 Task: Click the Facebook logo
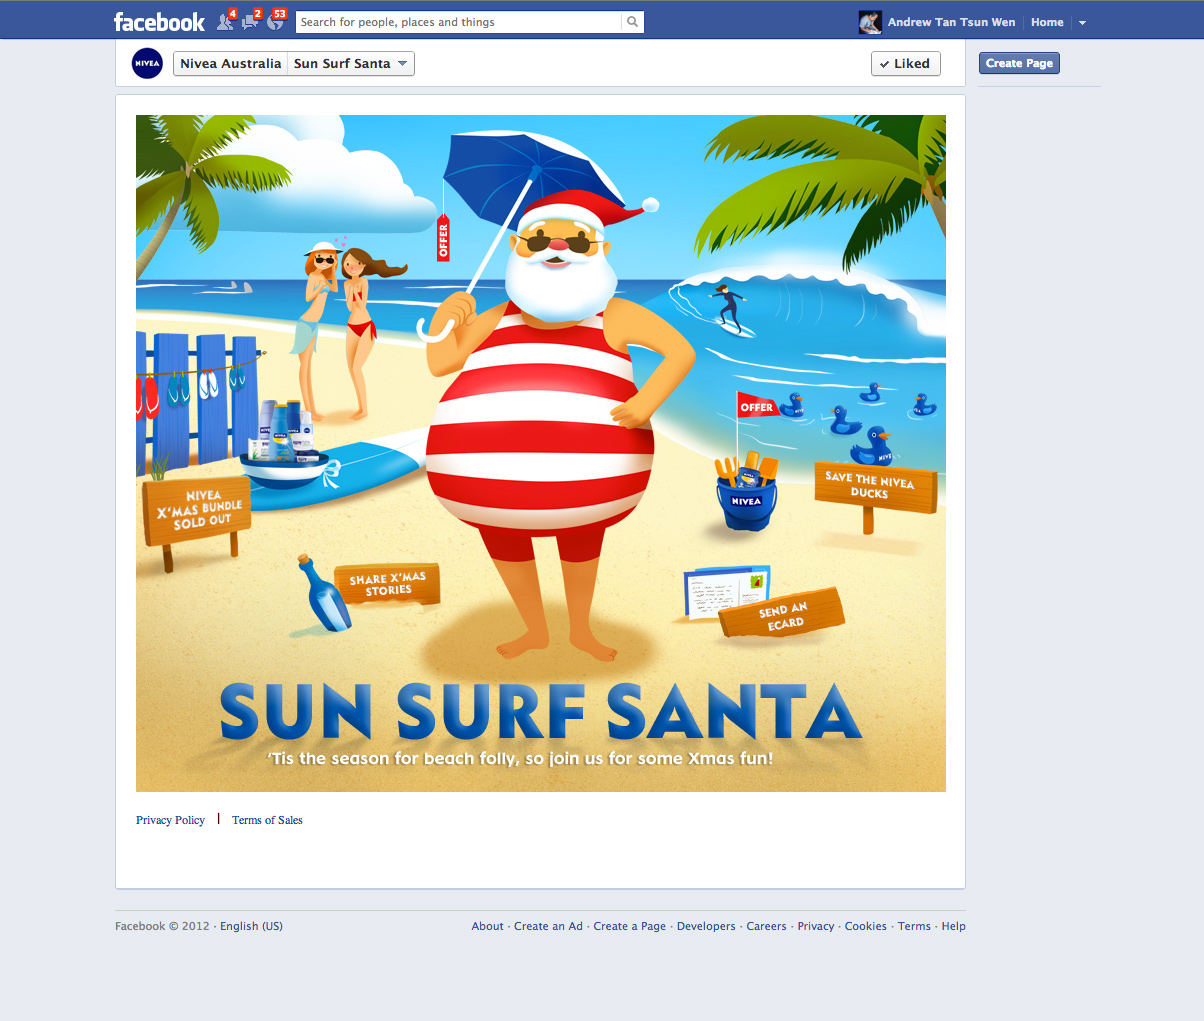[159, 22]
